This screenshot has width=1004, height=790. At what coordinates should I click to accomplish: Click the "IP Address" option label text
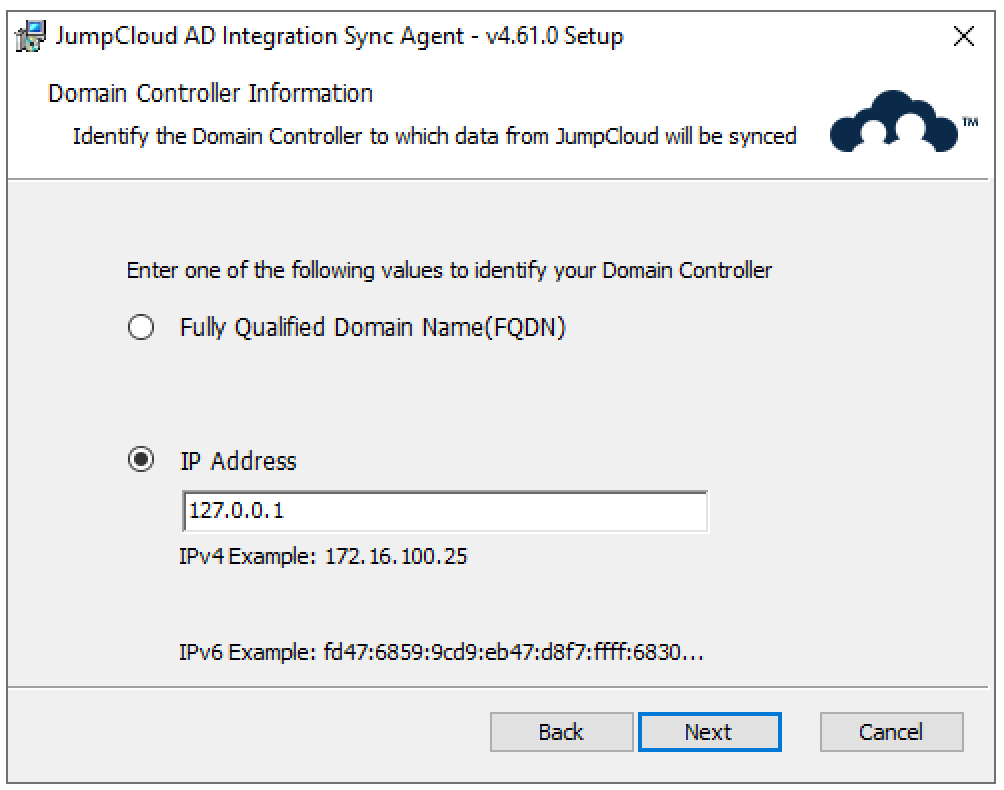(x=237, y=461)
